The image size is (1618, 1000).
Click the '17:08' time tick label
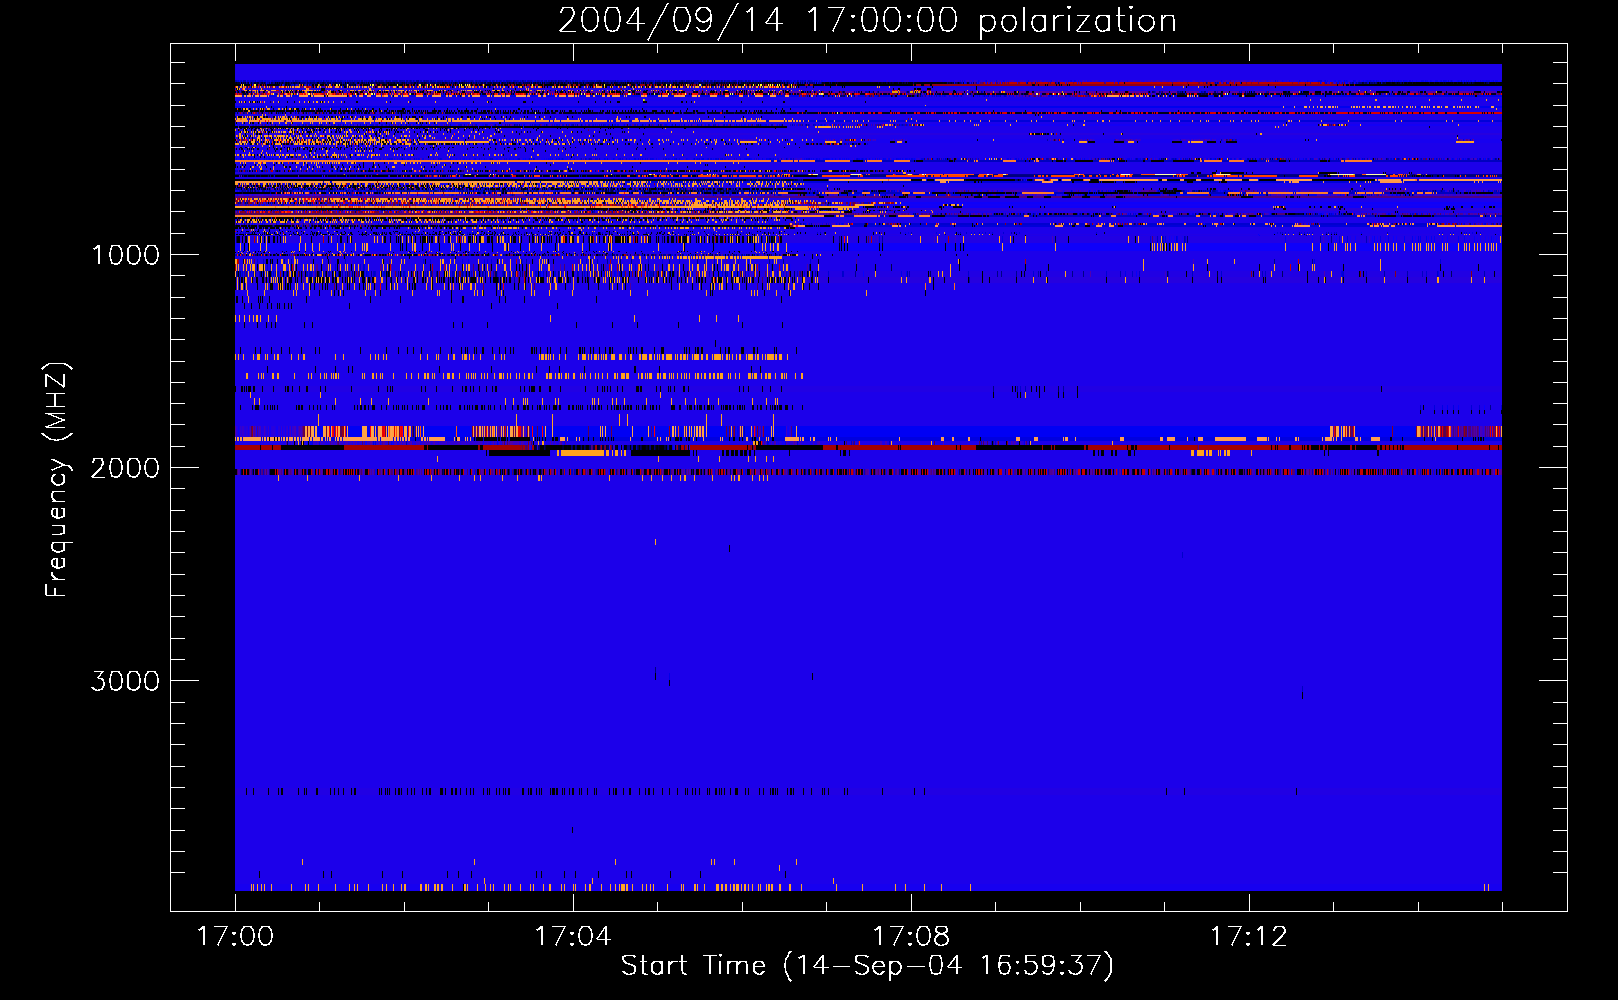910,937
